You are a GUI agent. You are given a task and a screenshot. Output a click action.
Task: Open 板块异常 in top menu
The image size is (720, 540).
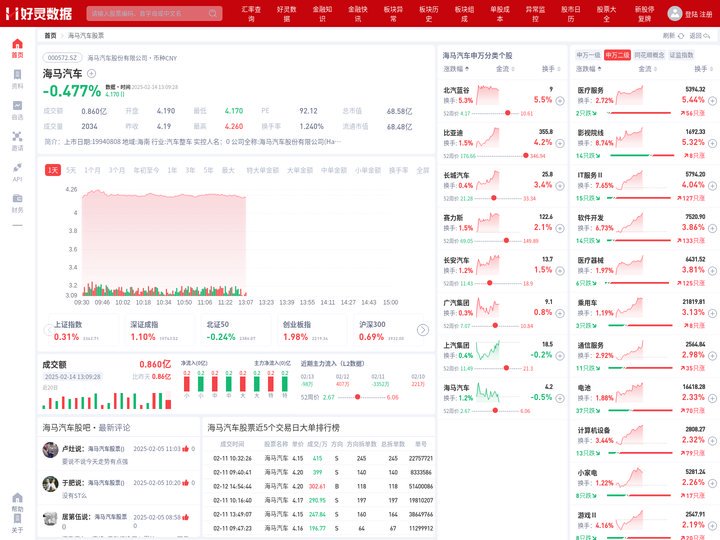tap(394, 14)
